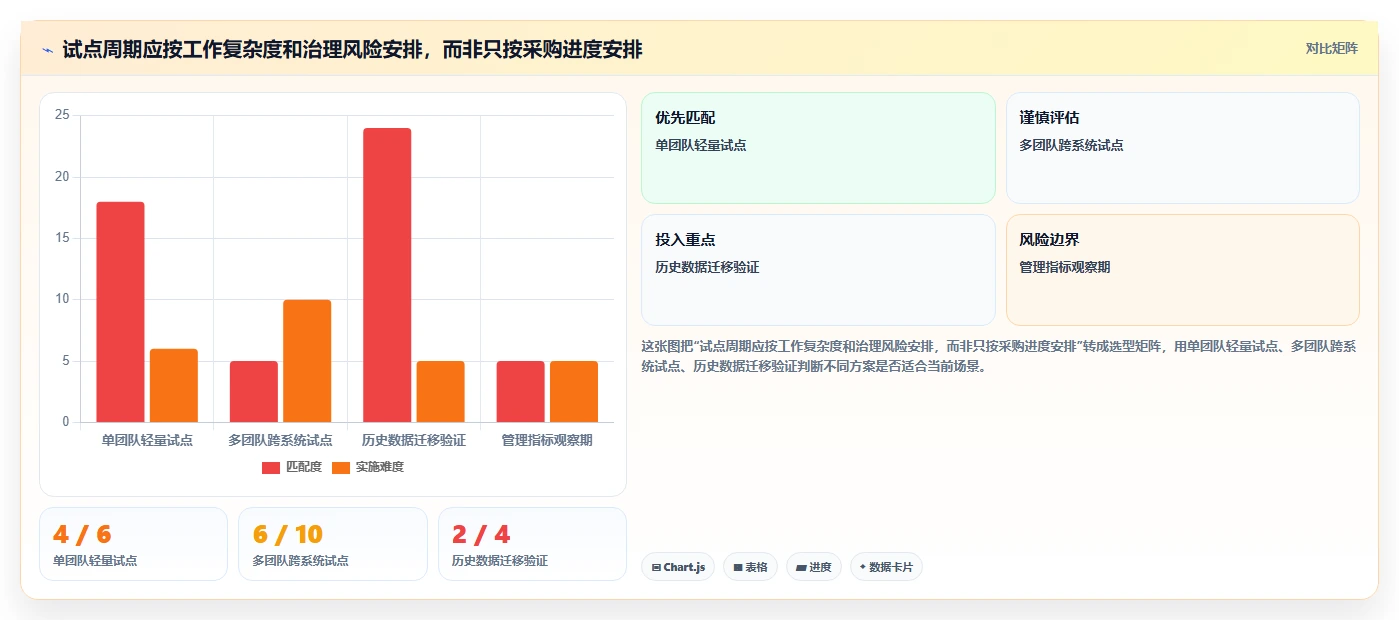Click the red 匹配度 bar for 单团队轻量试点
Image resolution: width=1399 pixels, height=620 pixels.
tap(120, 312)
